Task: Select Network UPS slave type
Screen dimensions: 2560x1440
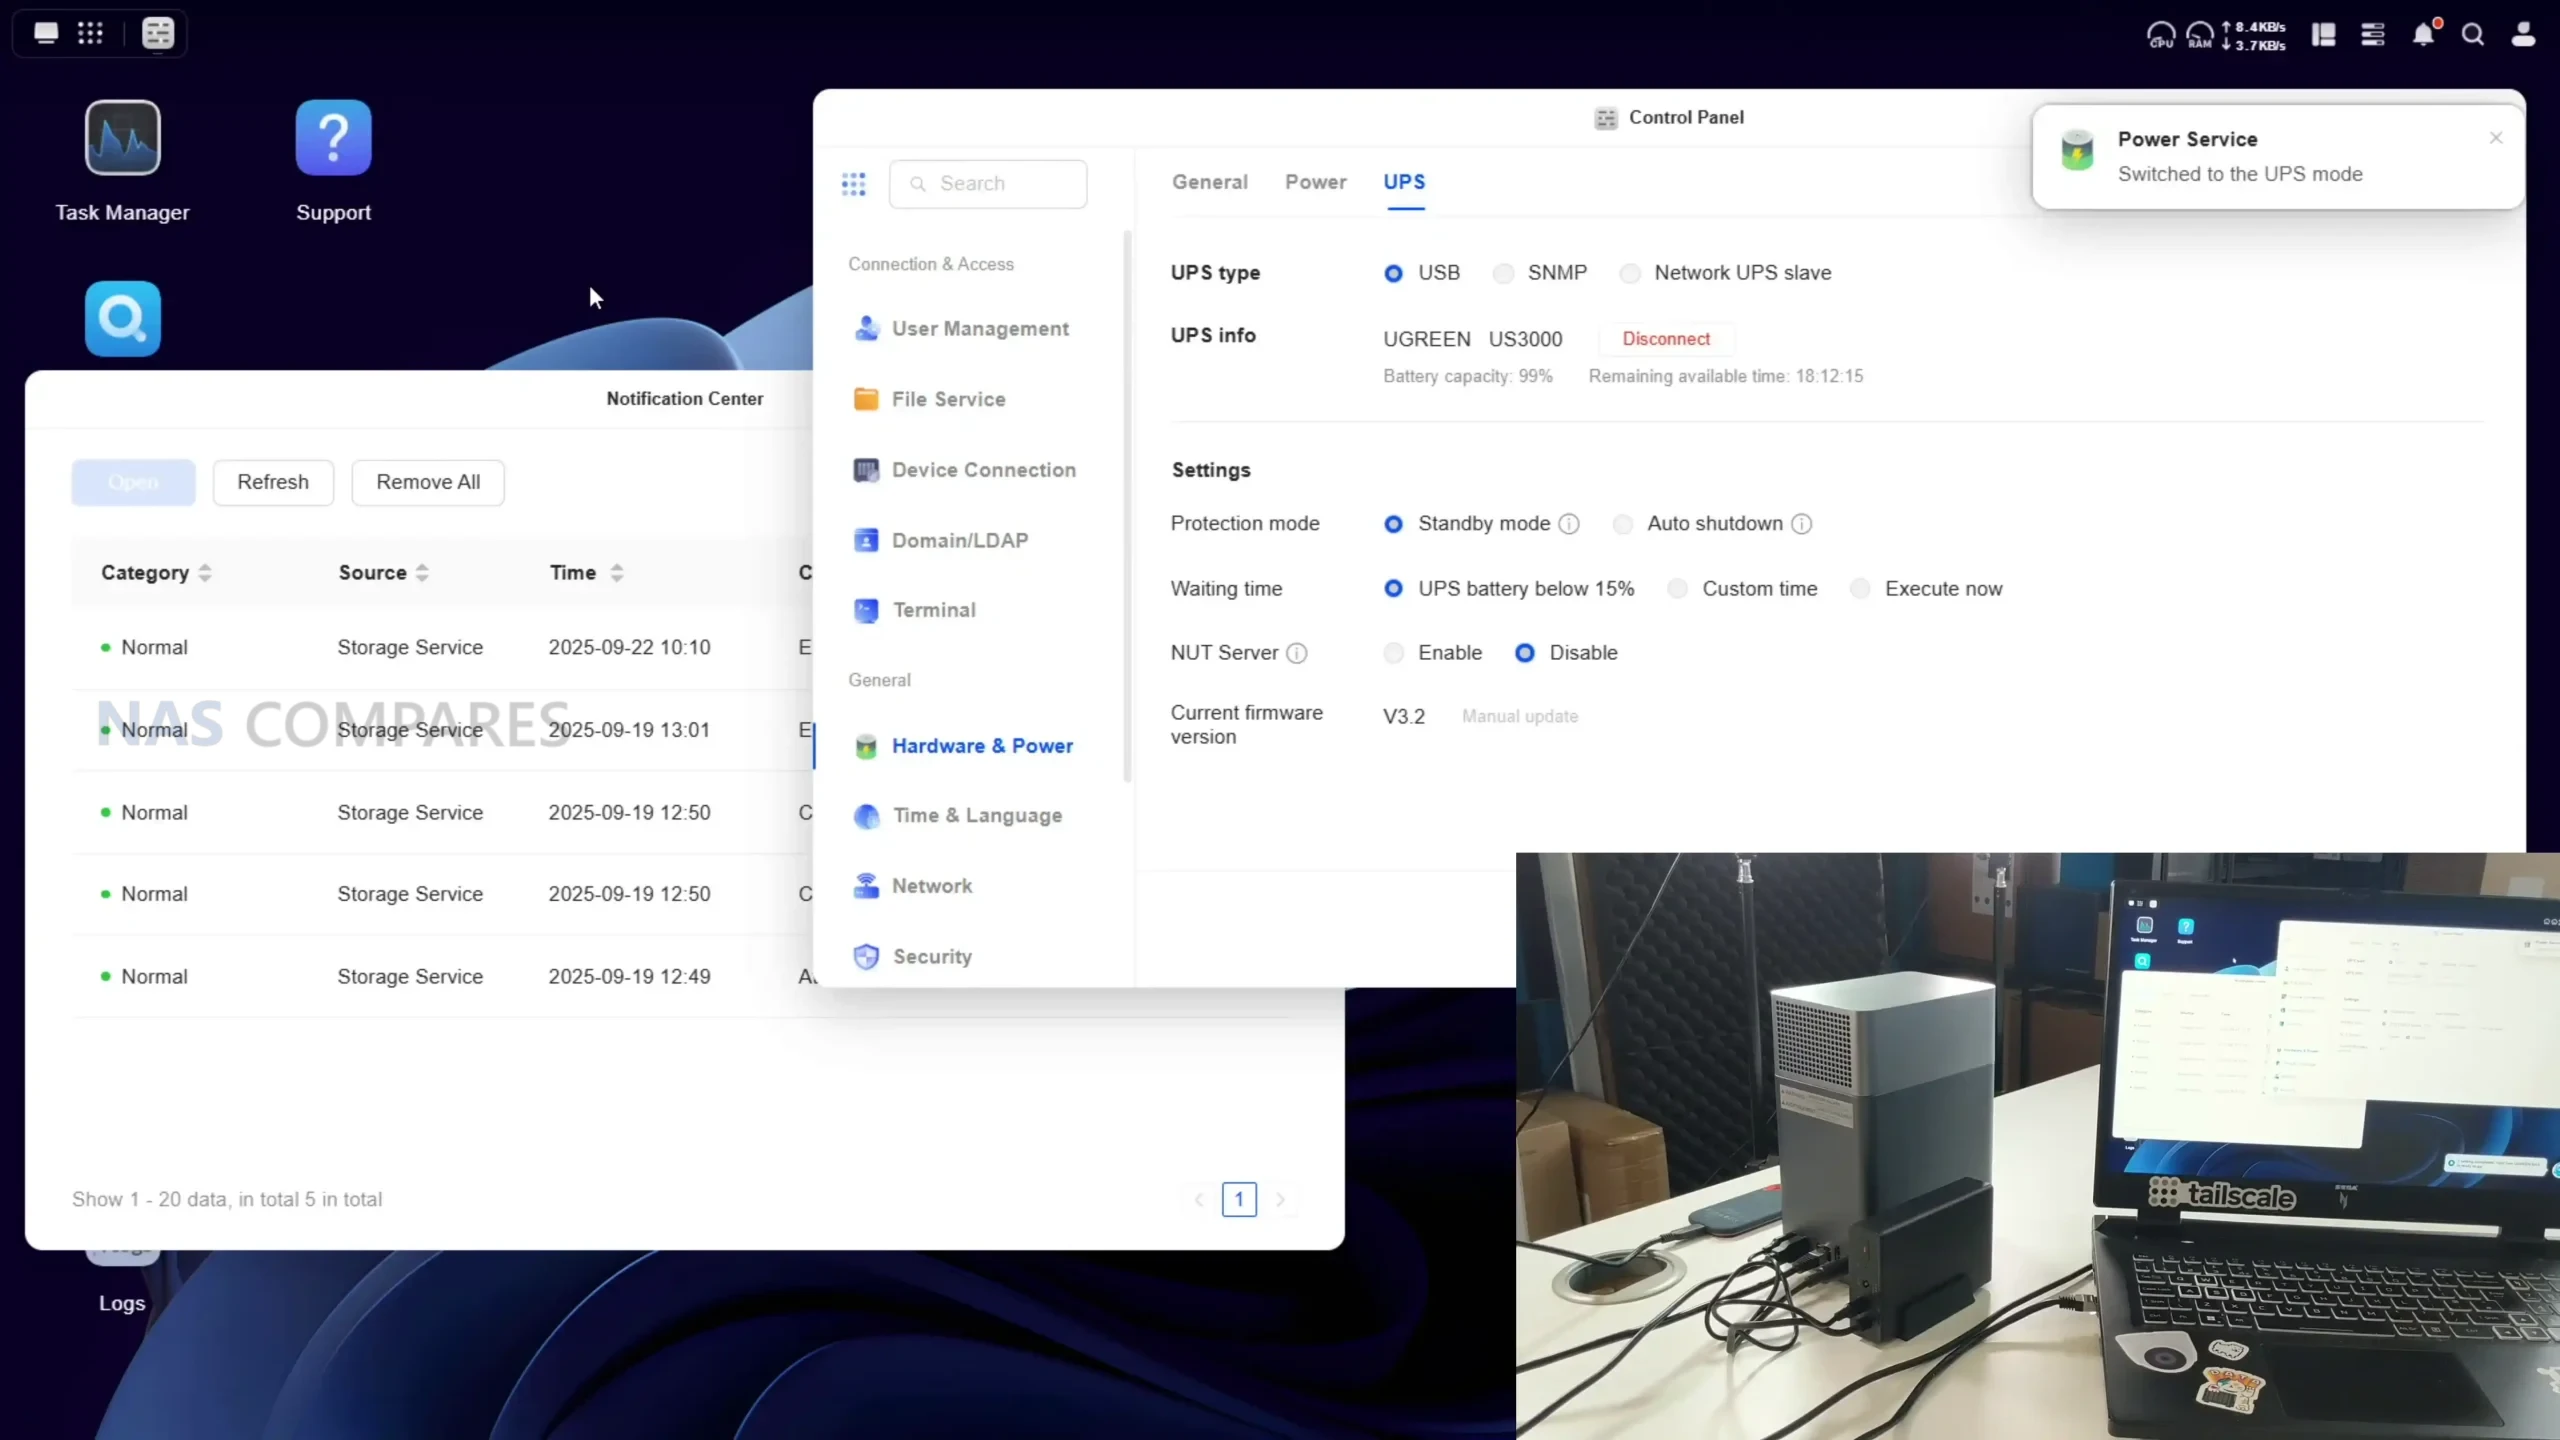Action: (1630, 273)
